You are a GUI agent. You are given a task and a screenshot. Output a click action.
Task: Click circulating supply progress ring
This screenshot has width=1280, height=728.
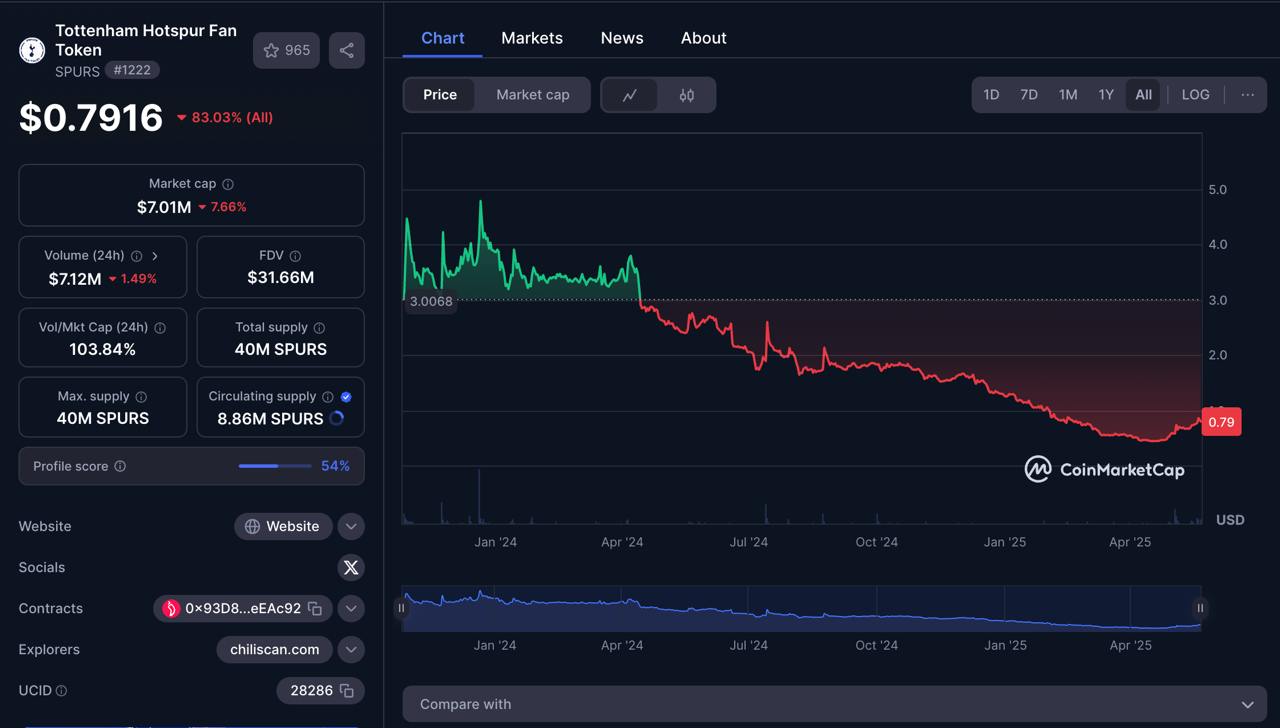click(337, 419)
